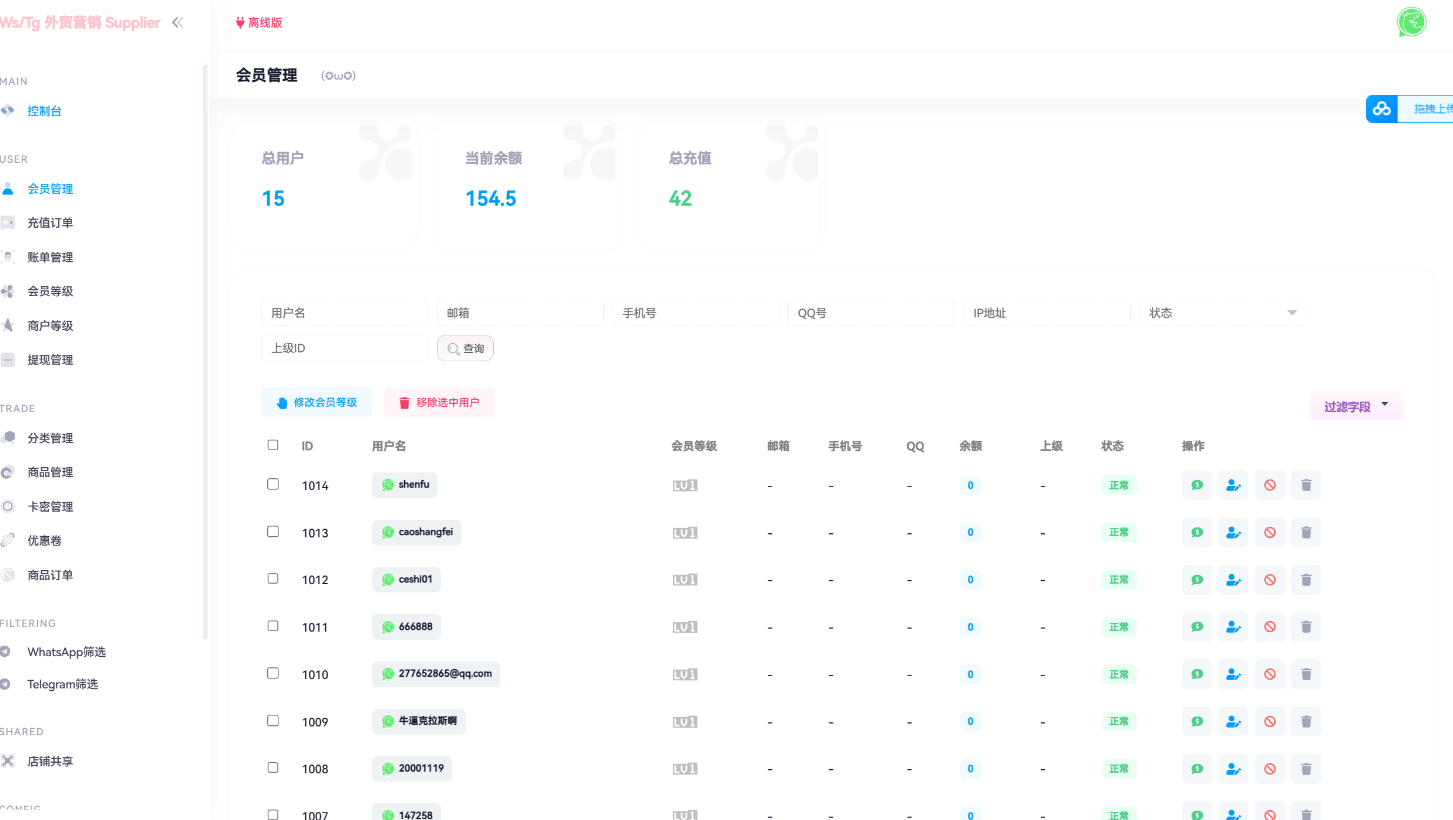Image resolution: width=1453 pixels, height=820 pixels.
Task: Click the cloud upload icon
Action: click(x=1381, y=109)
